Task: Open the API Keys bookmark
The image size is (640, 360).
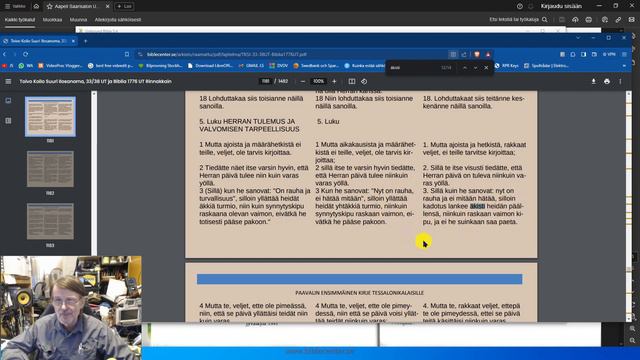Action: tap(506, 65)
